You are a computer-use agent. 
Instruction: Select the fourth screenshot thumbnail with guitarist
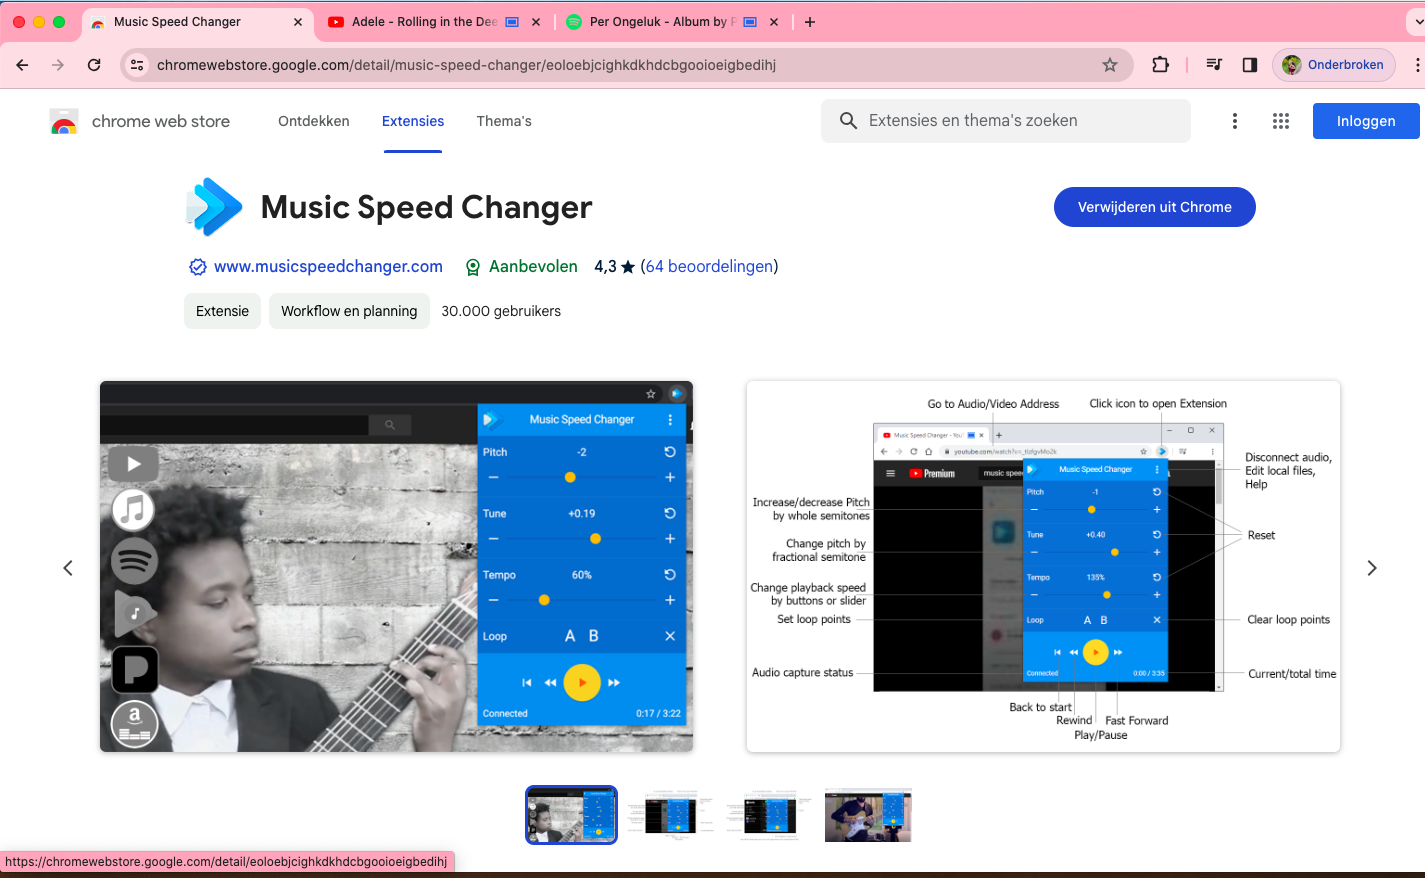(x=868, y=815)
